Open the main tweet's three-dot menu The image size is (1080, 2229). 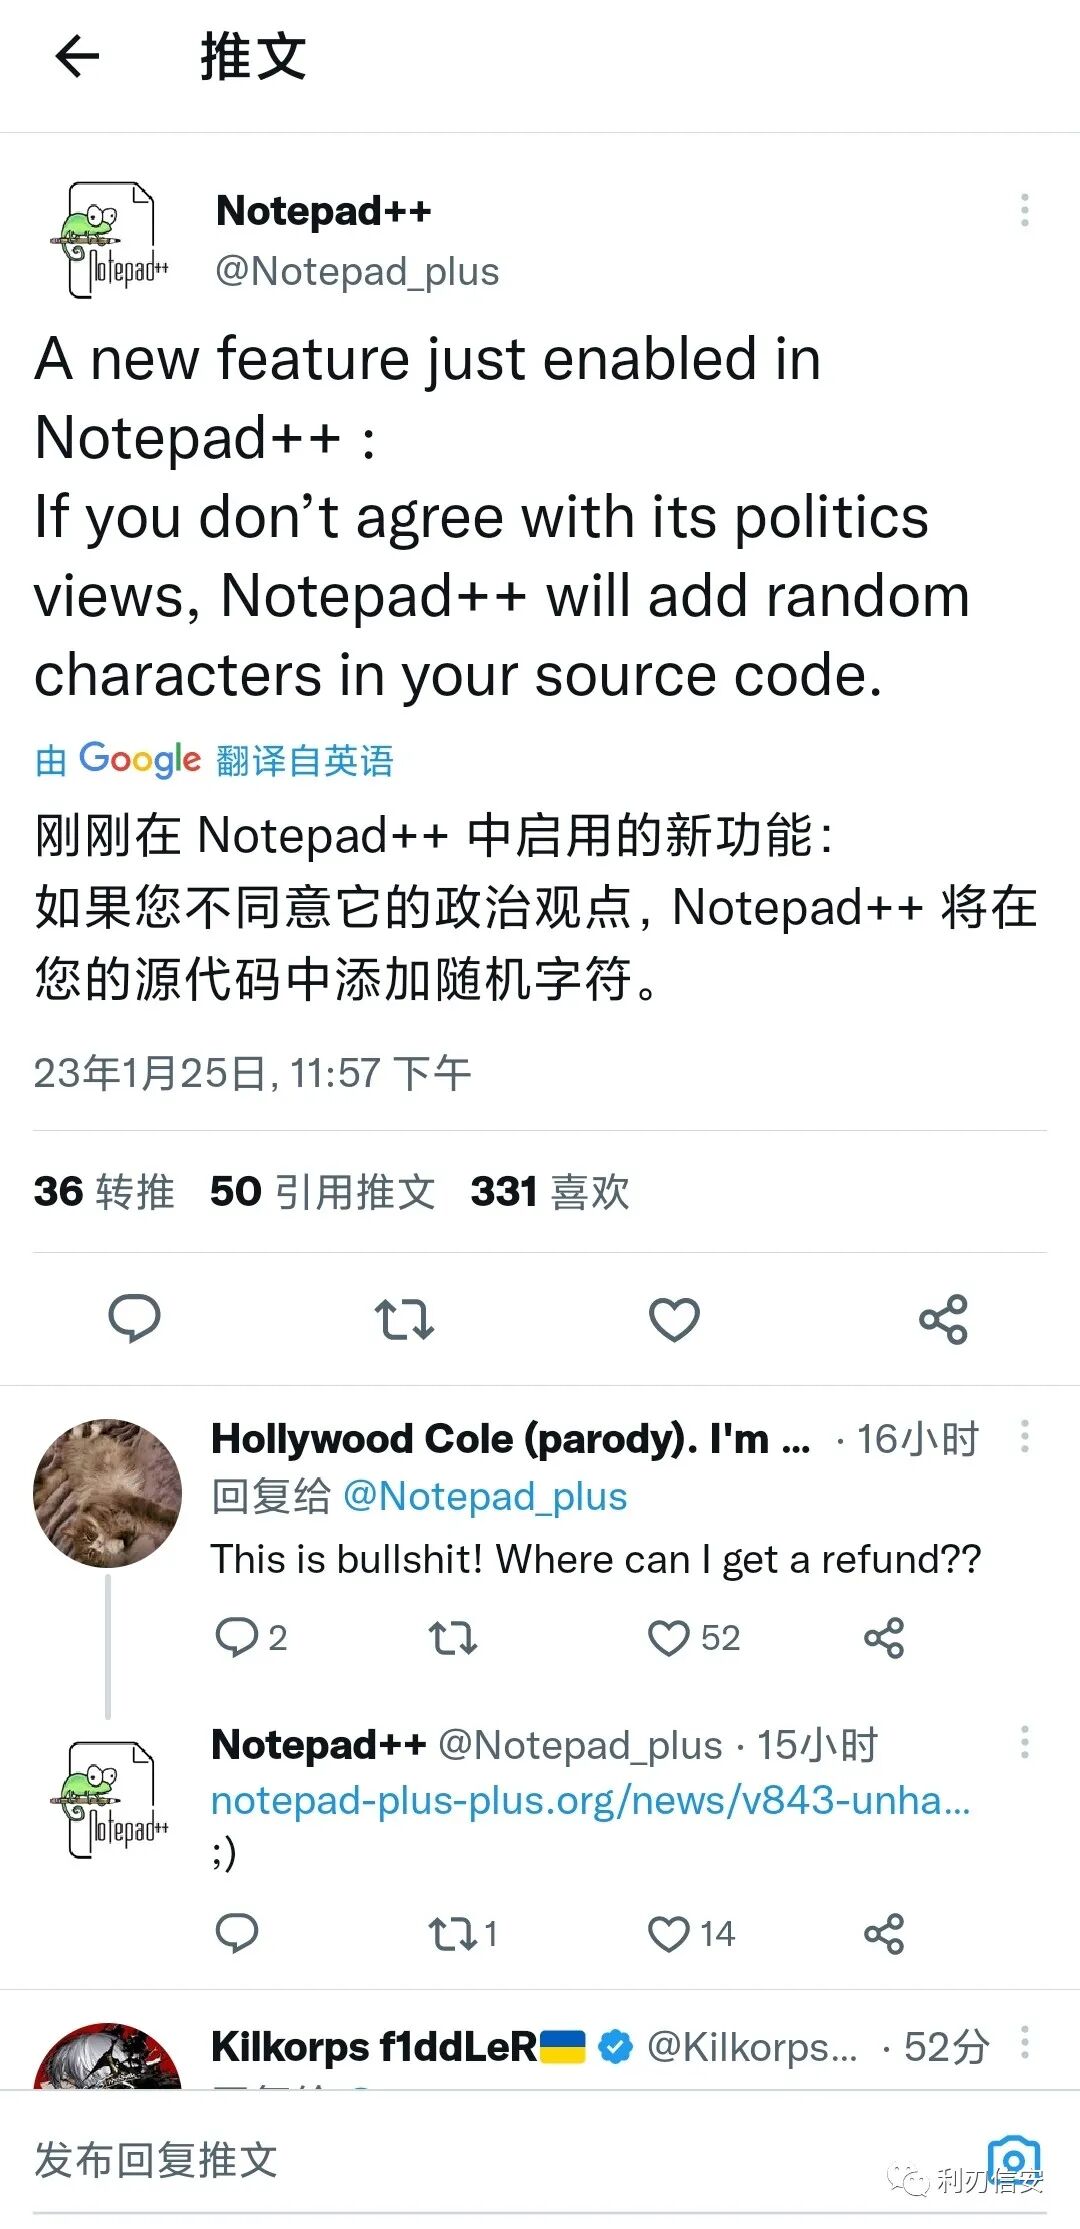pyautogui.click(x=1024, y=210)
